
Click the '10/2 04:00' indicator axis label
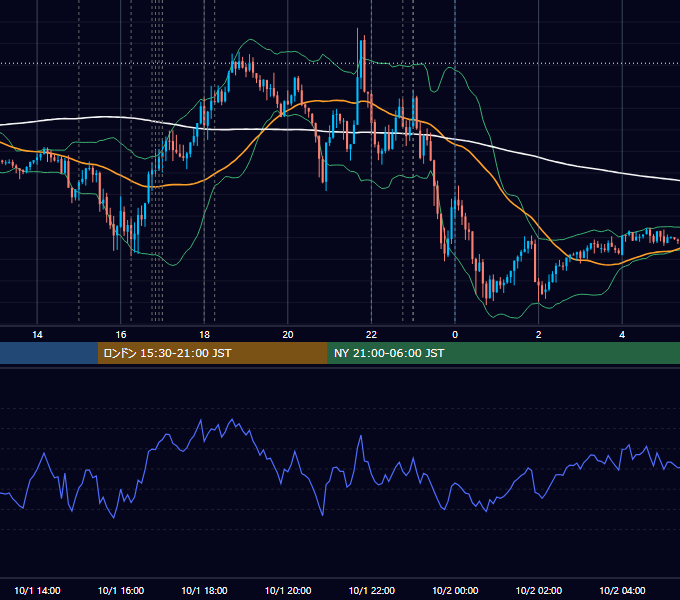pyautogui.click(x=622, y=590)
